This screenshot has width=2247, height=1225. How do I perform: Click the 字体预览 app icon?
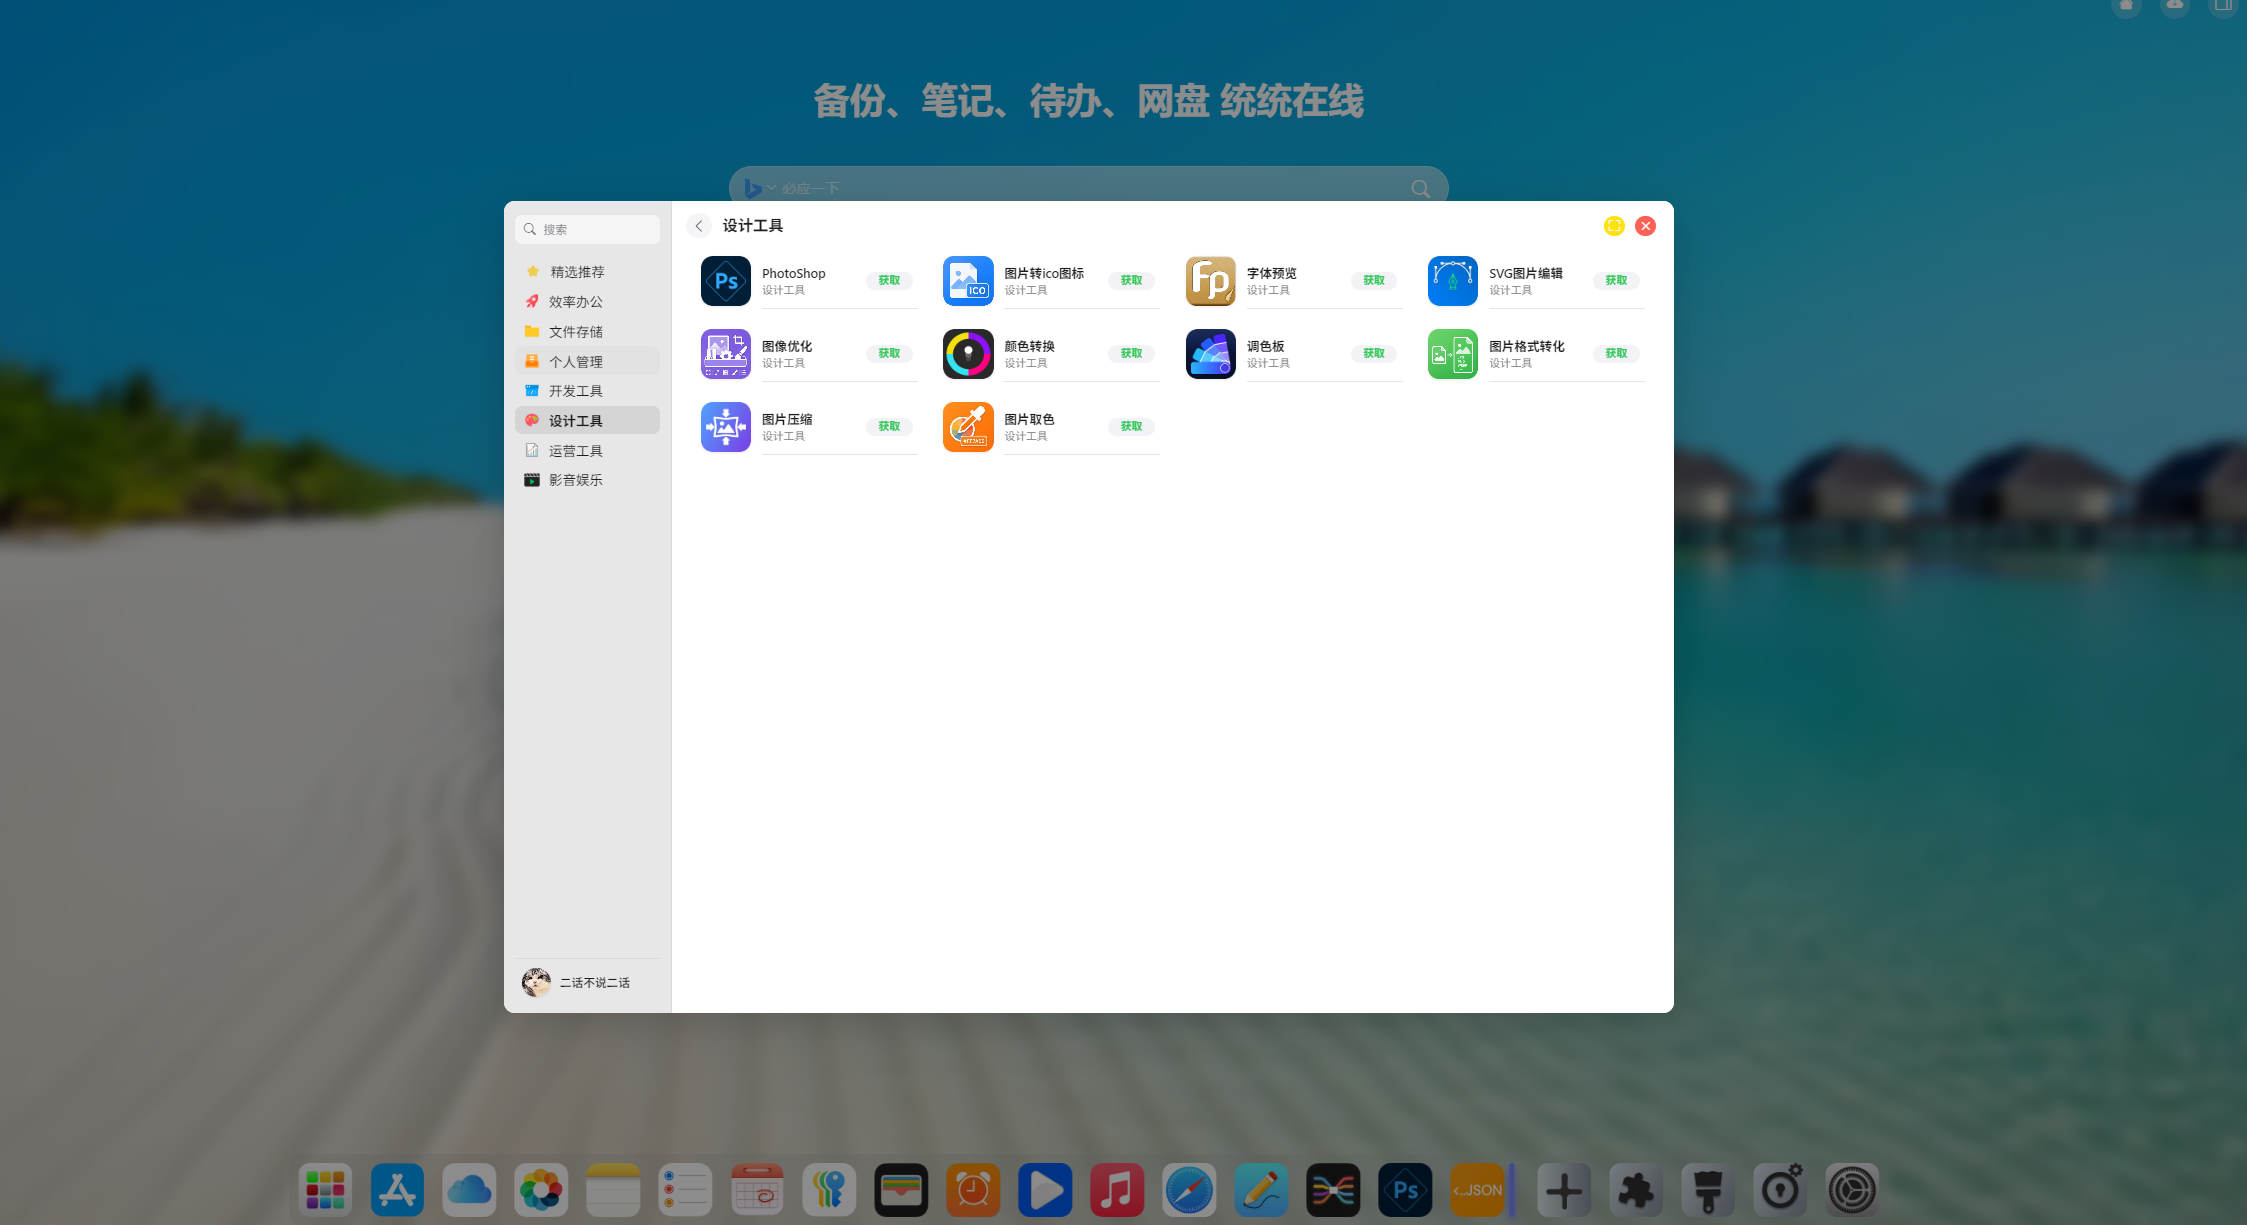(1211, 281)
